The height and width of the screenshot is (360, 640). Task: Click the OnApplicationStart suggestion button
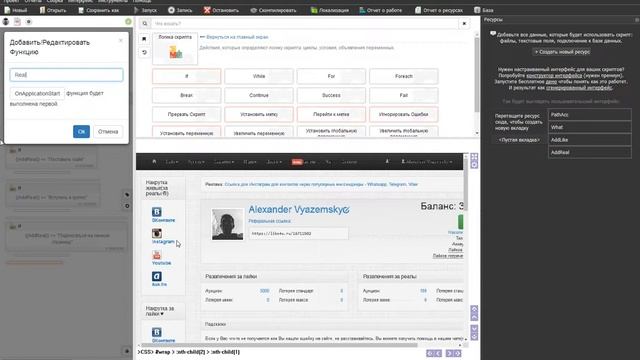(37, 93)
